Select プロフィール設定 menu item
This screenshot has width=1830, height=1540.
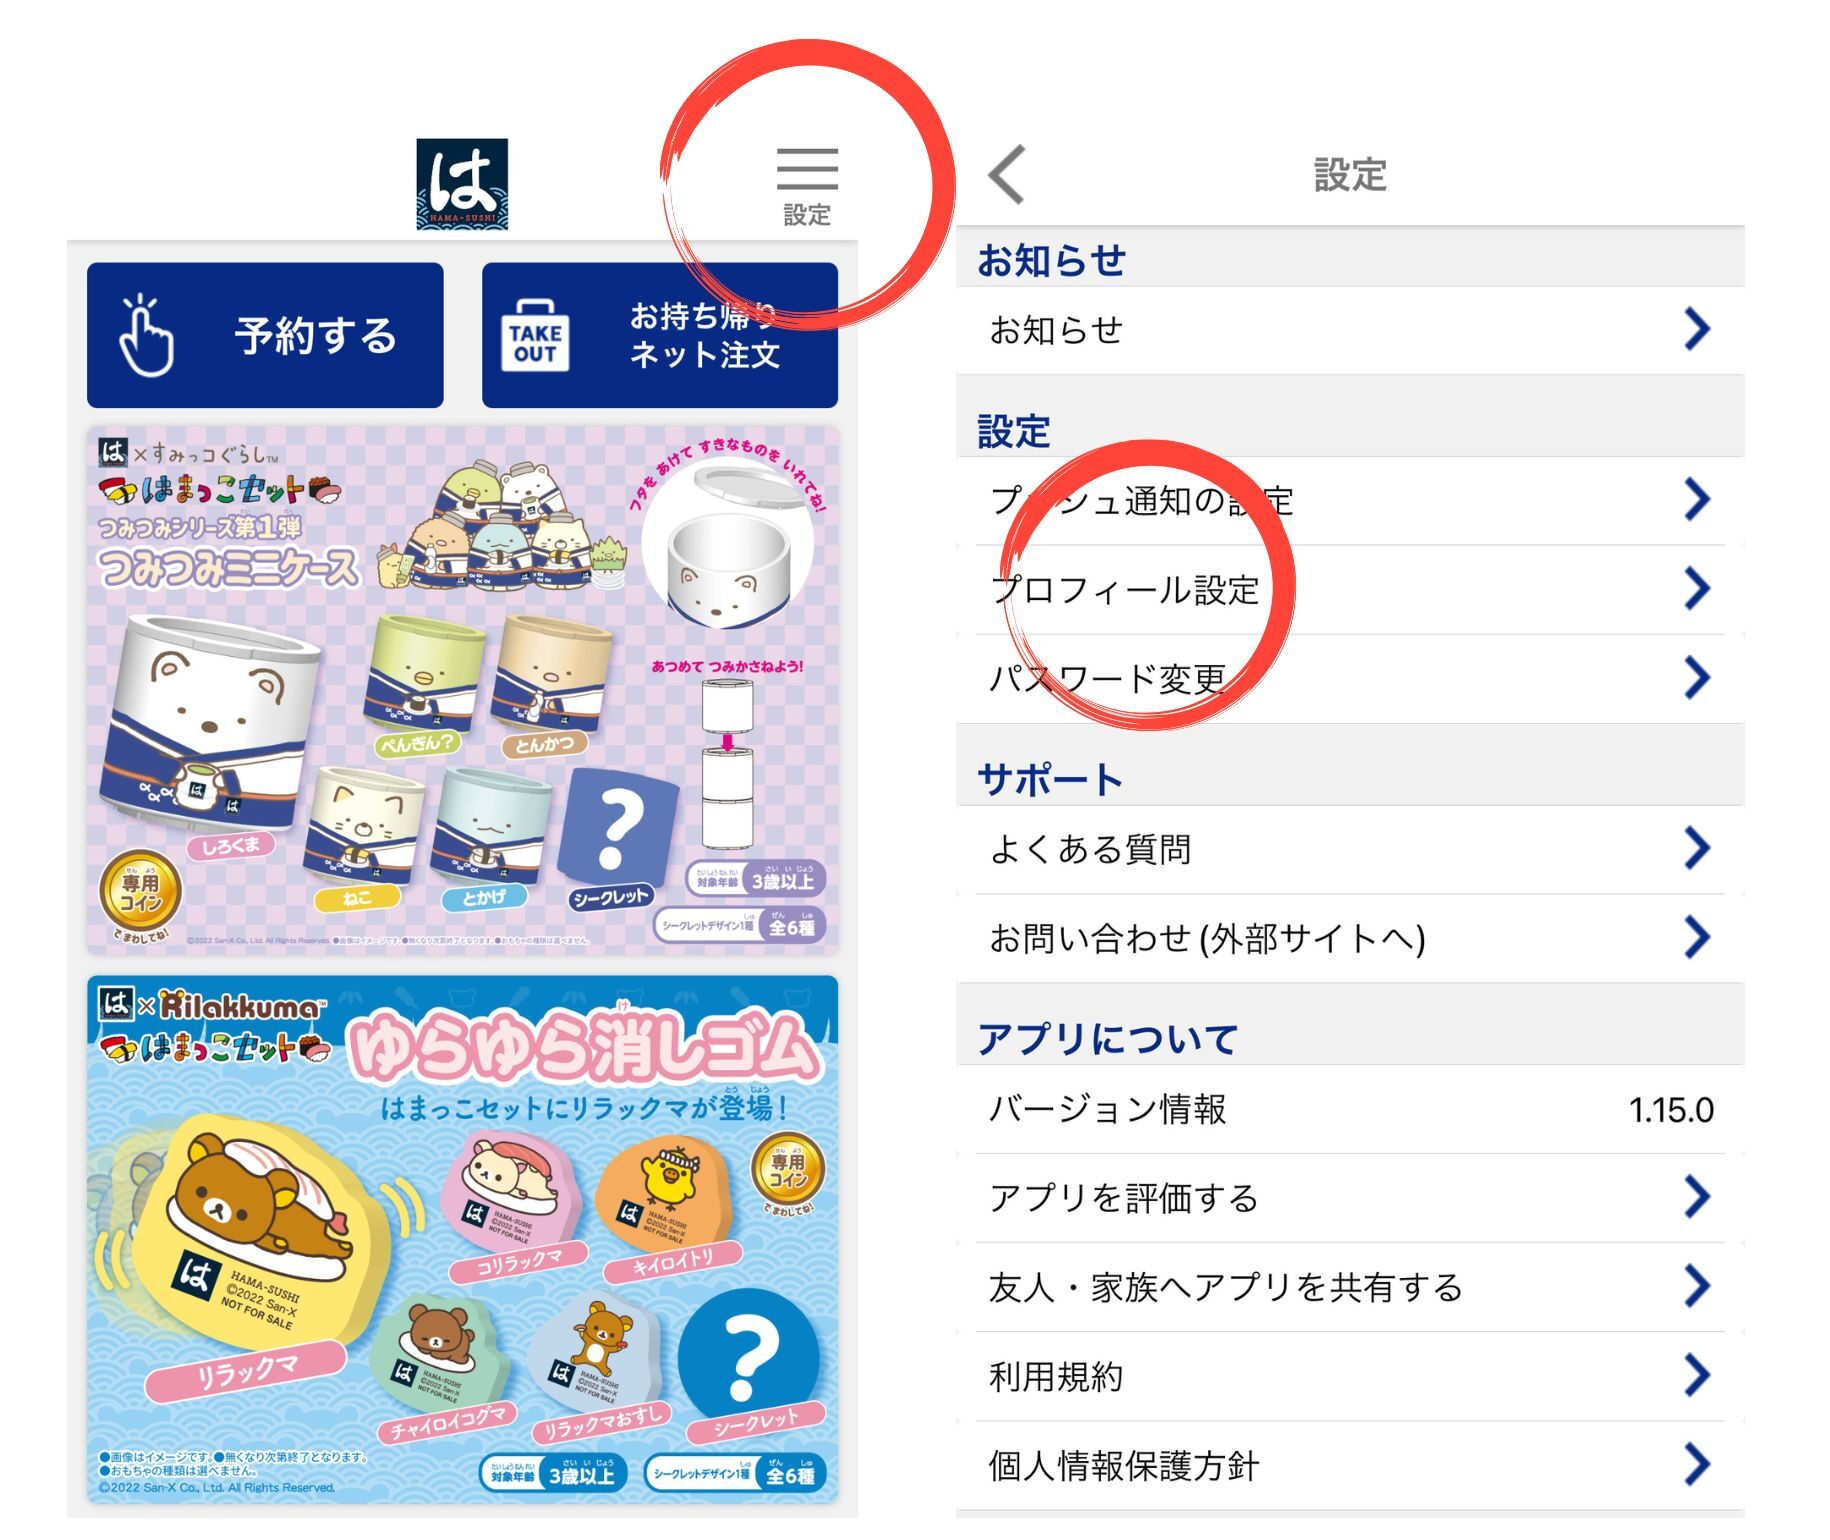(x=1350, y=590)
